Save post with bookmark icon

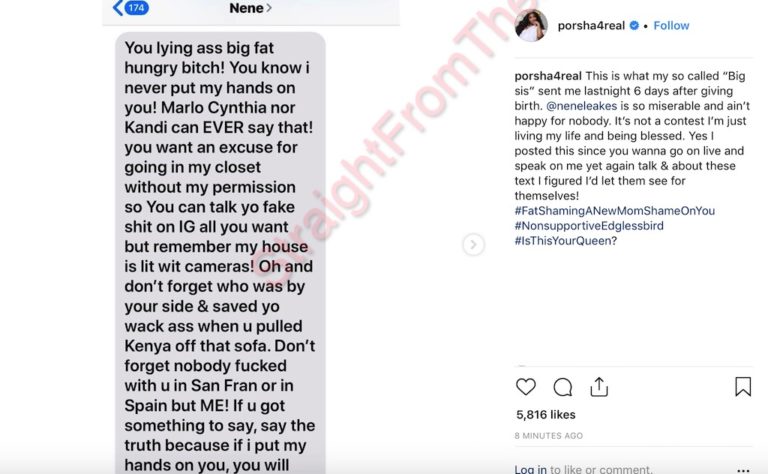click(743, 386)
